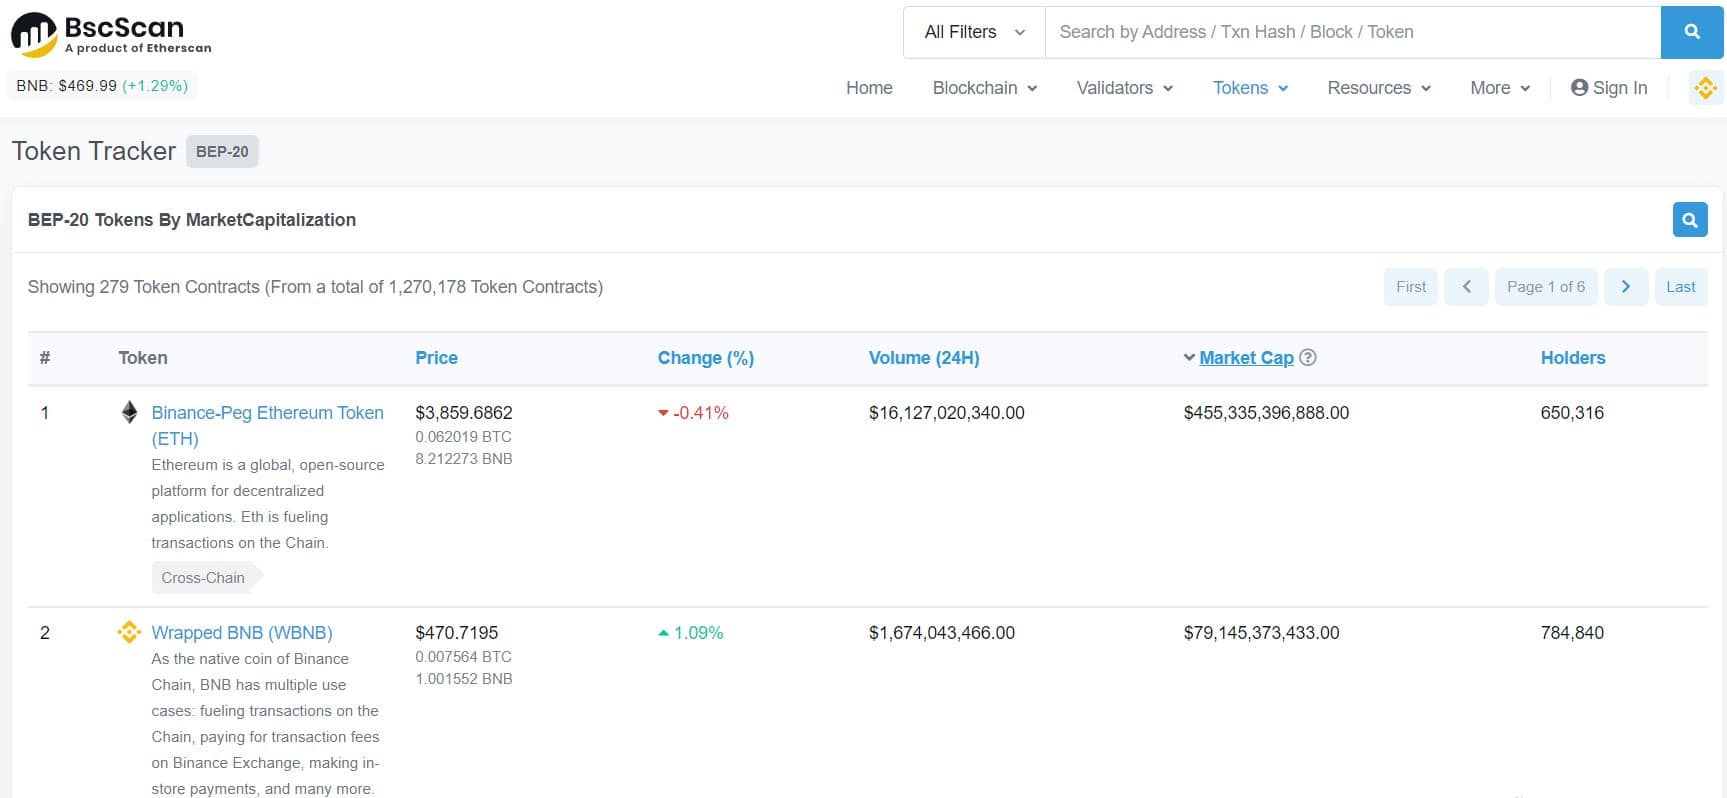Click the Wrapped BNB token icon
Image resolution: width=1727 pixels, height=798 pixels.
(x=129, y=632)
